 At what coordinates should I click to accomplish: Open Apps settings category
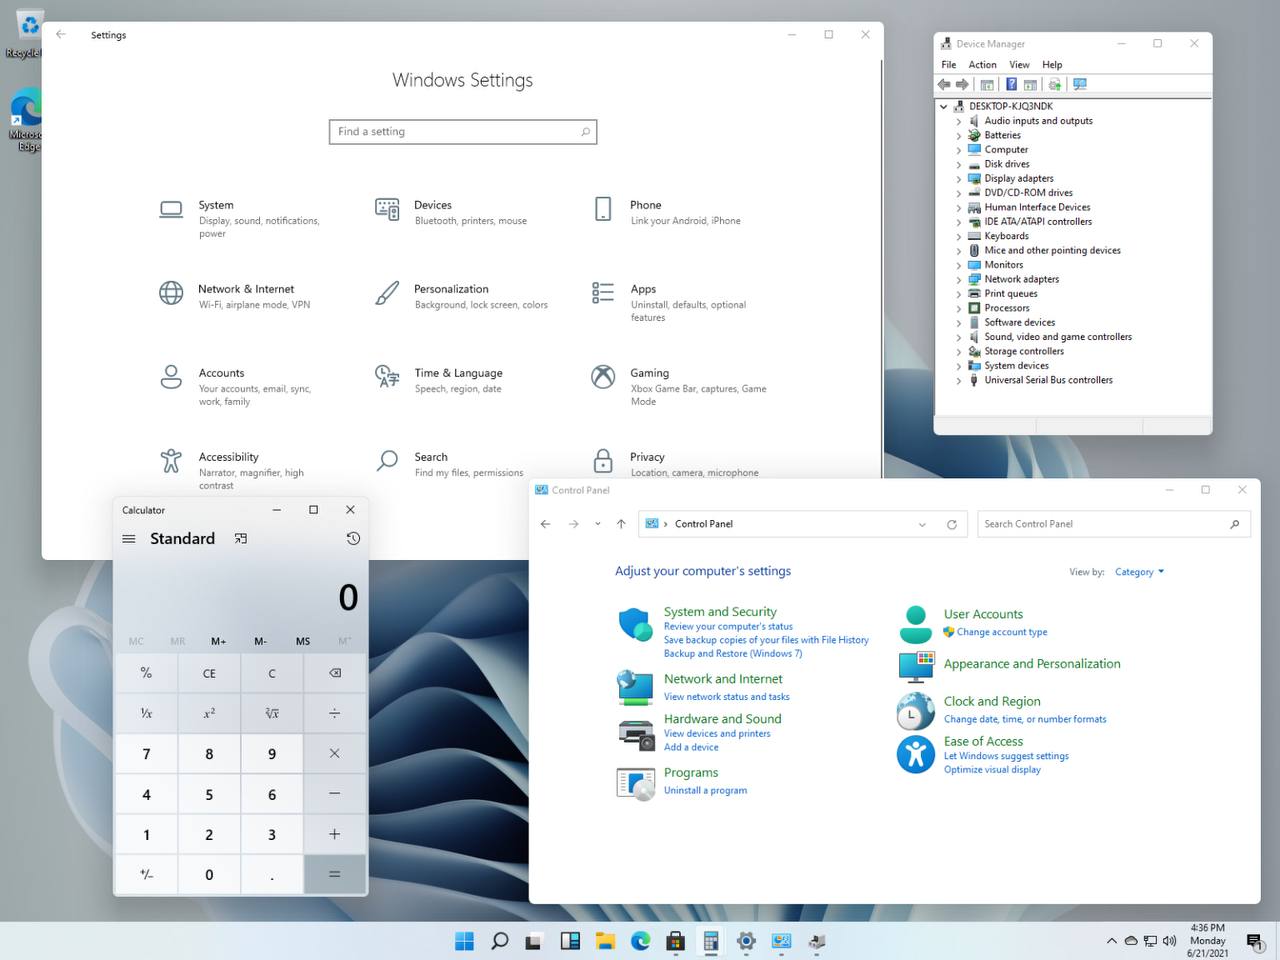point(670,302)
